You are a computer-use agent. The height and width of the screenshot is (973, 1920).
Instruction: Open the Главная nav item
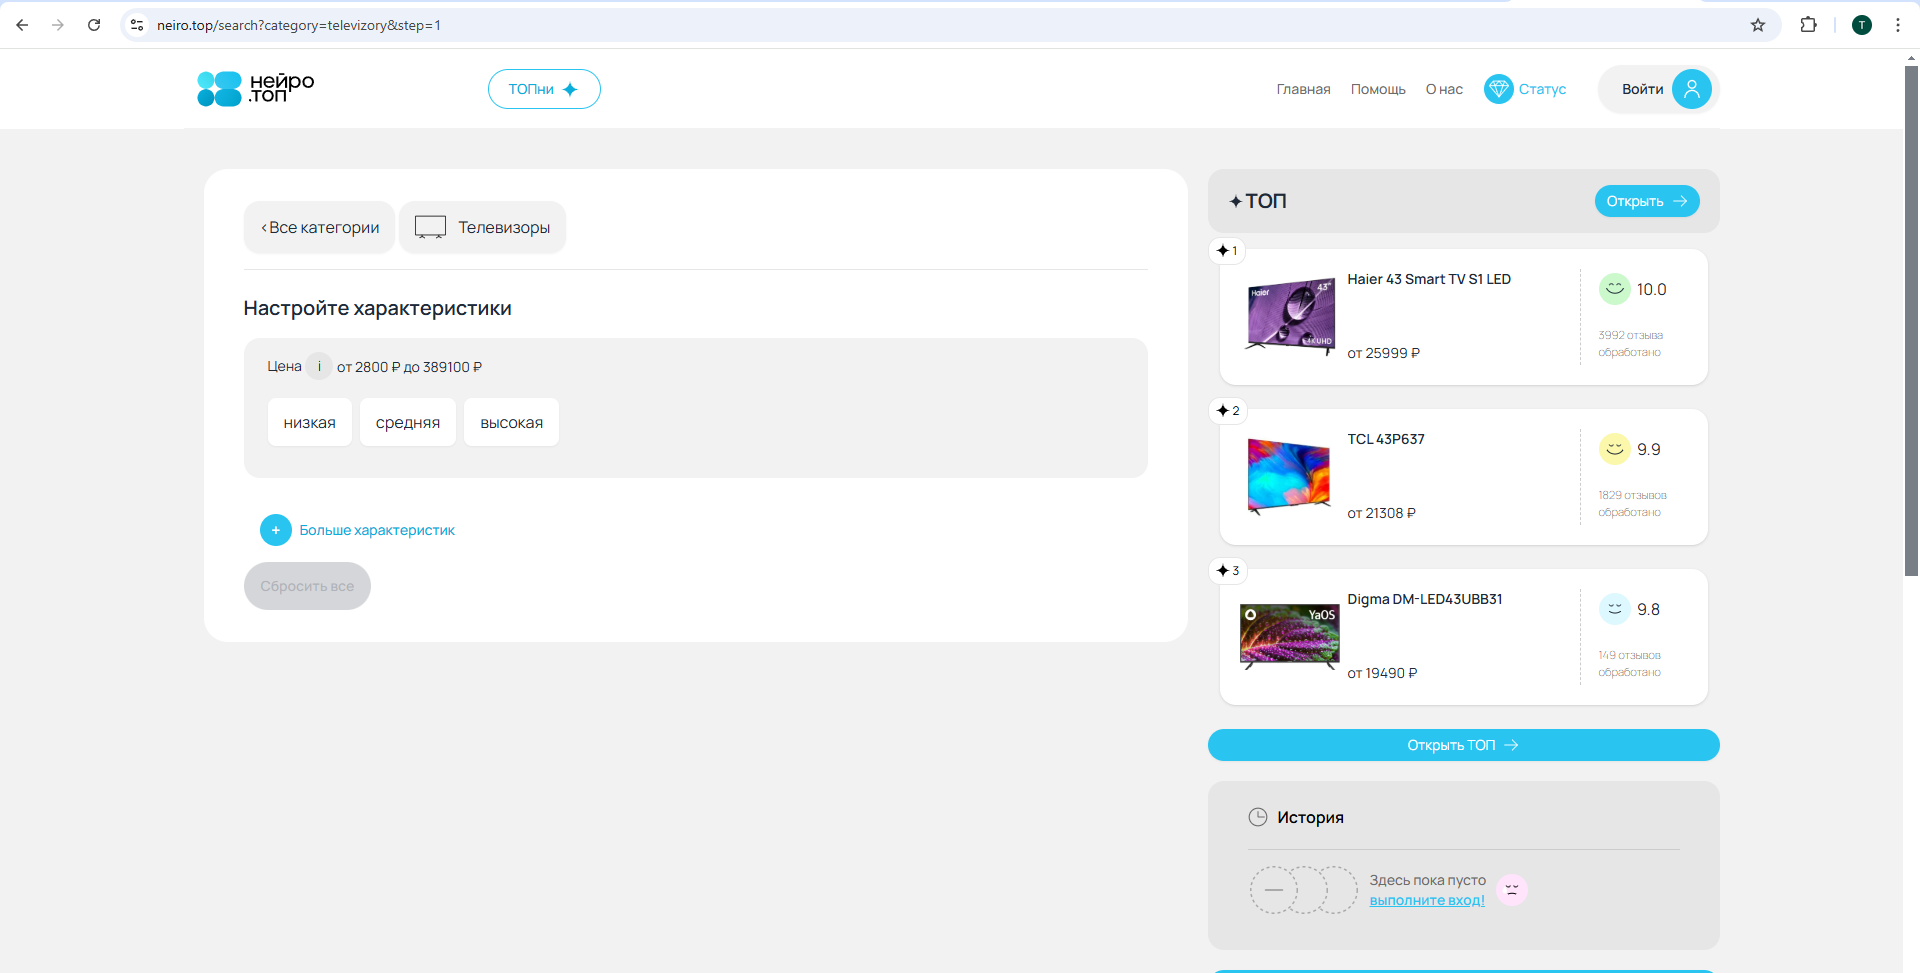click(x=1303, y=89)
